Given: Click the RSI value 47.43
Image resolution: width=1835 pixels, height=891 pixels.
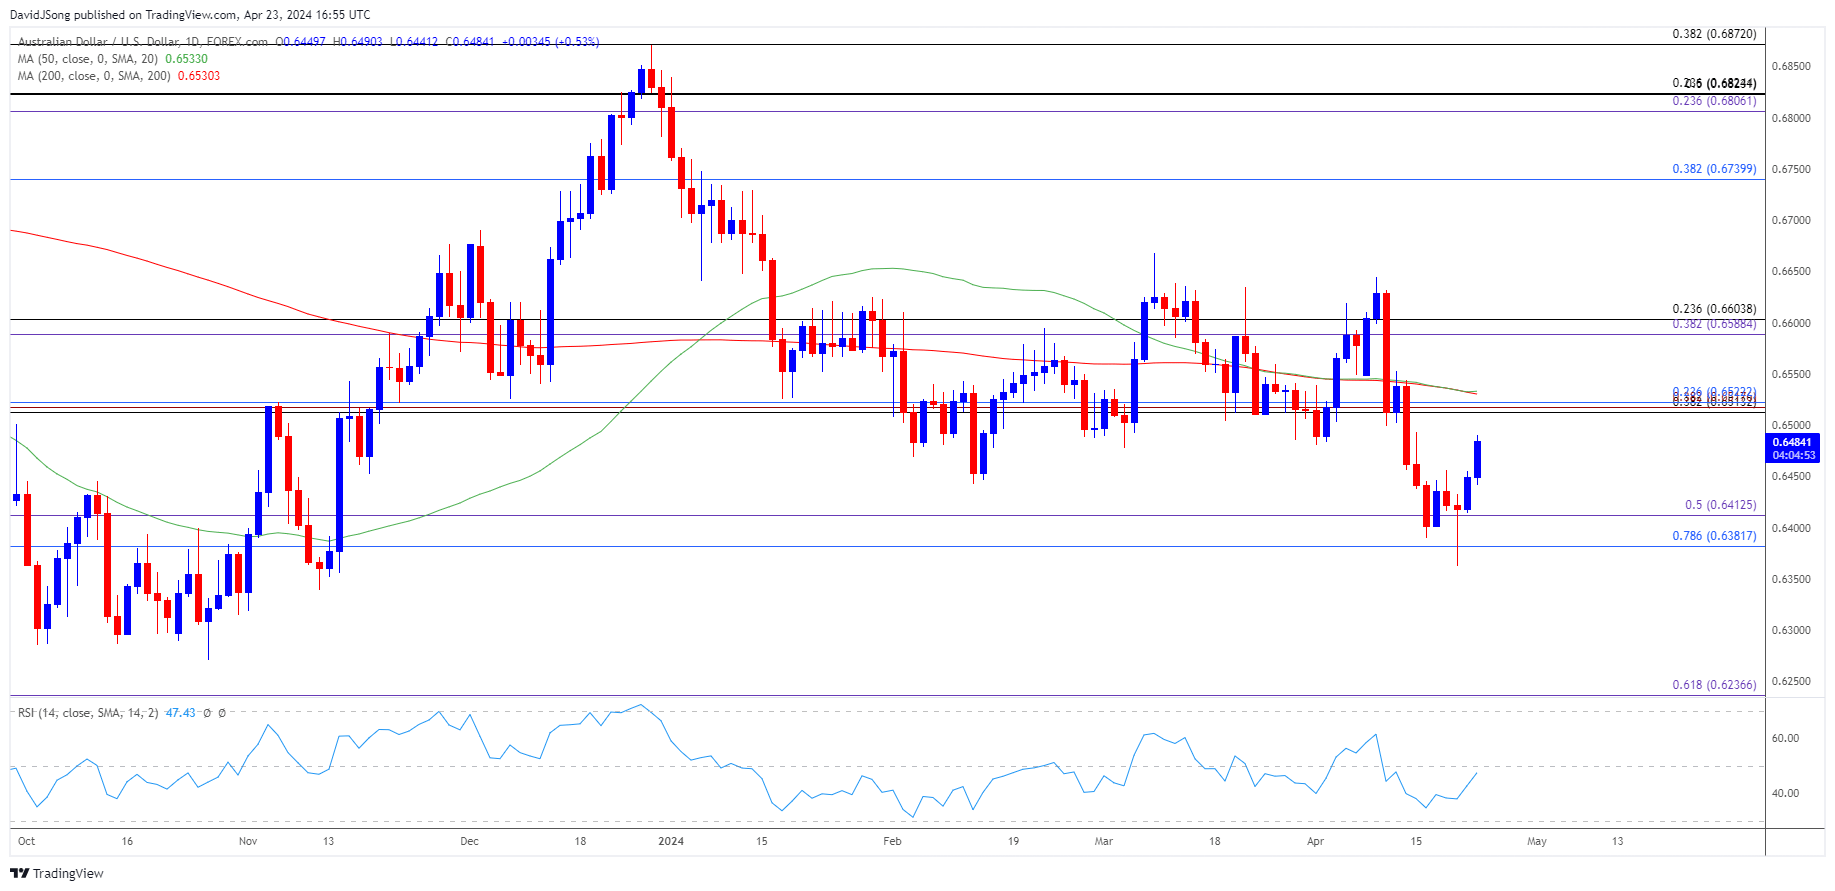Looking at the screenshot, I should click(180, 713).
